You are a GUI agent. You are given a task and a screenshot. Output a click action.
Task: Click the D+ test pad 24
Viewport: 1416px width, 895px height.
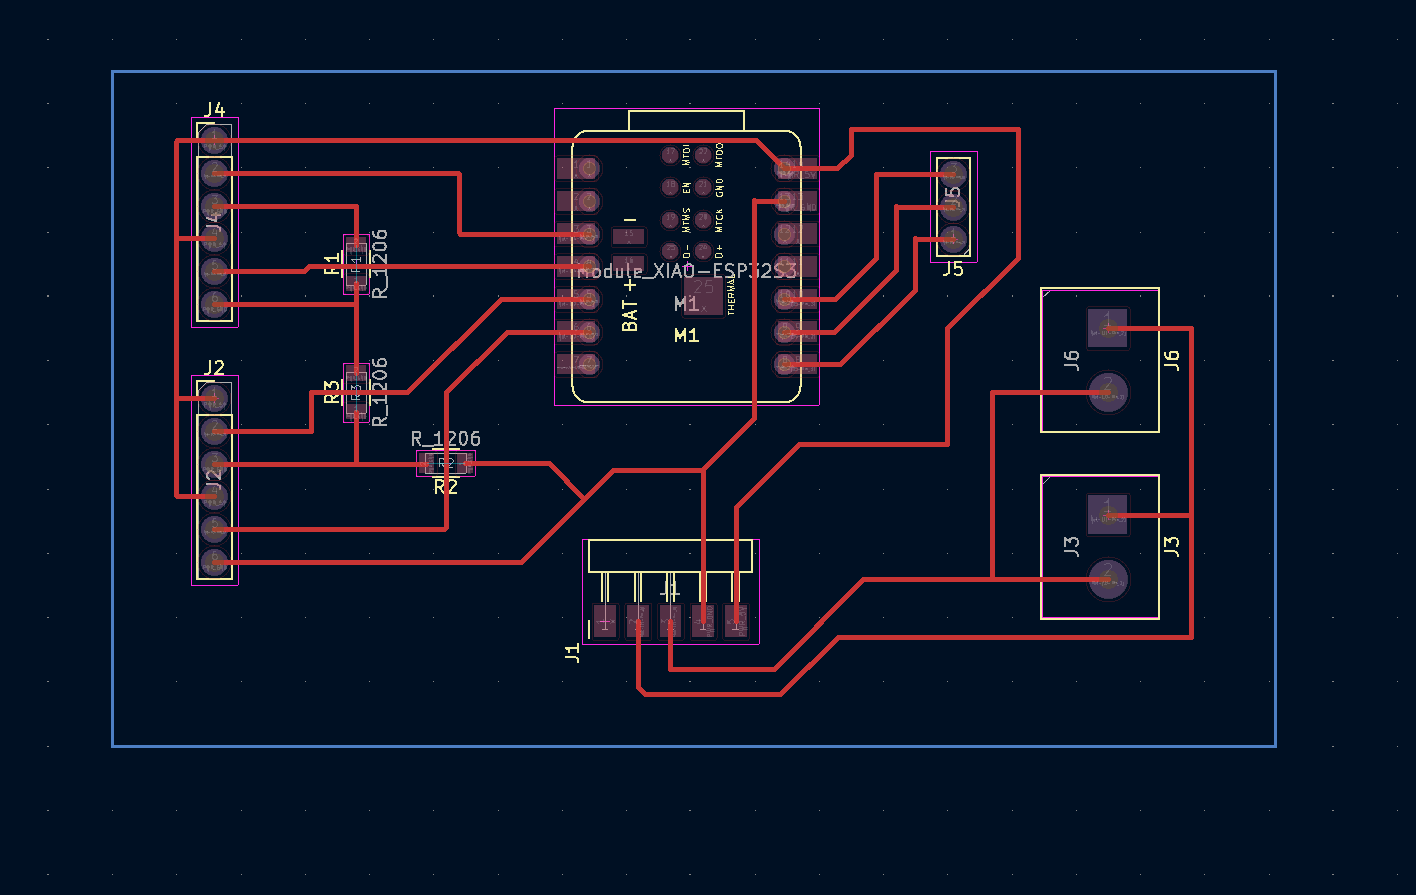pos(704,250)
